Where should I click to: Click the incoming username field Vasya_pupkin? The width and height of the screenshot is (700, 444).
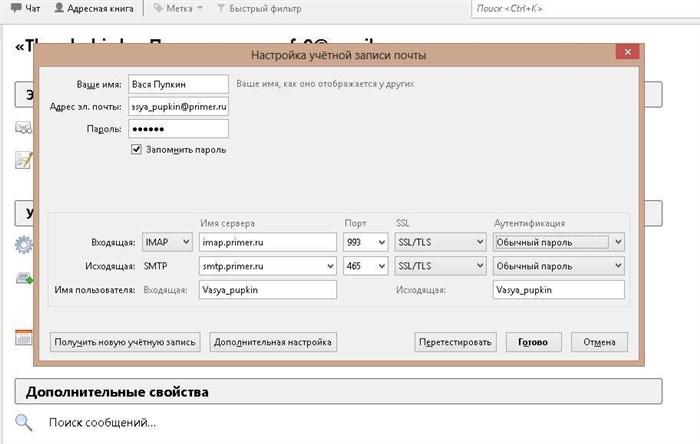(267, 290)
